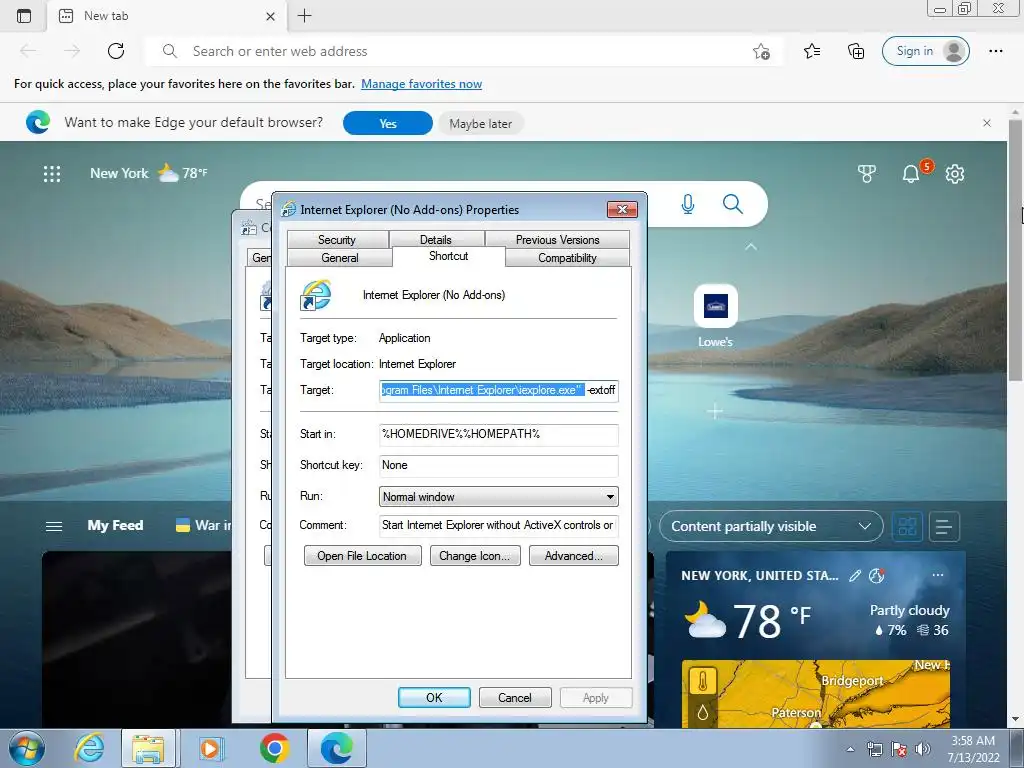
Task: Open the Windows Start menu
Action: pyautogui.click(x=26, y=748)
